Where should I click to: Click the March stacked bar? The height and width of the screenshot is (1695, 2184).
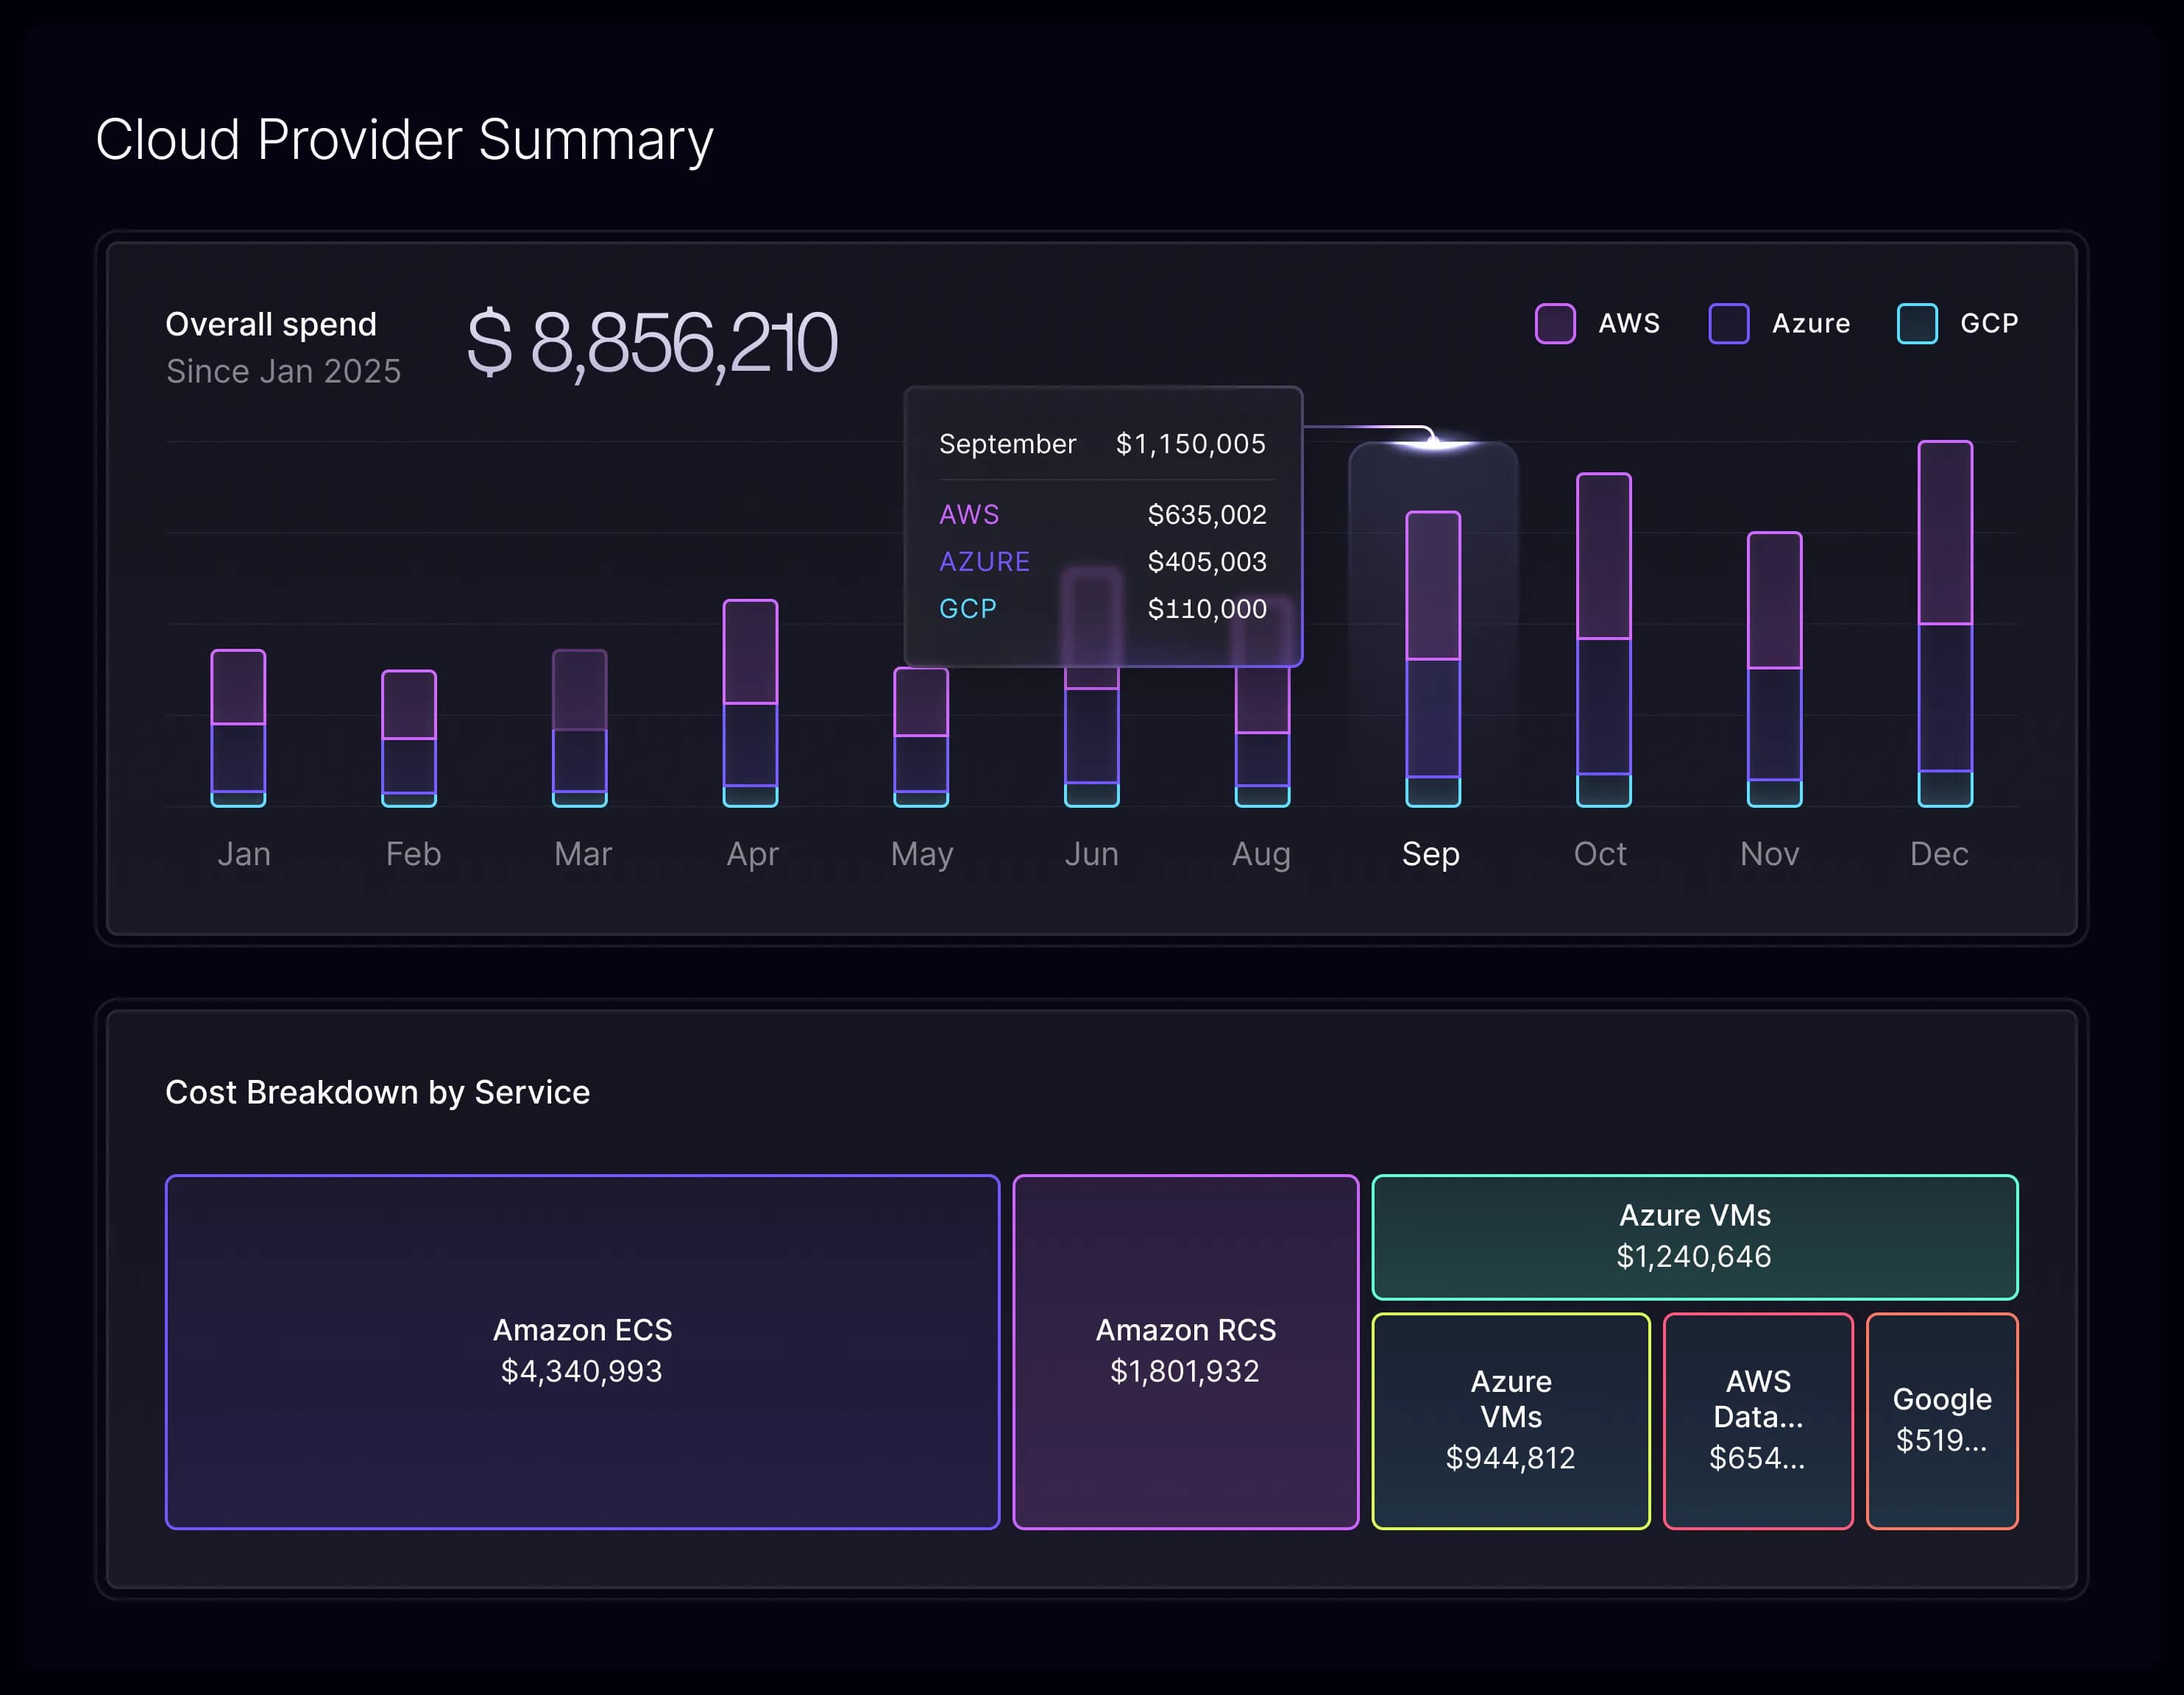tap(580, 728)
